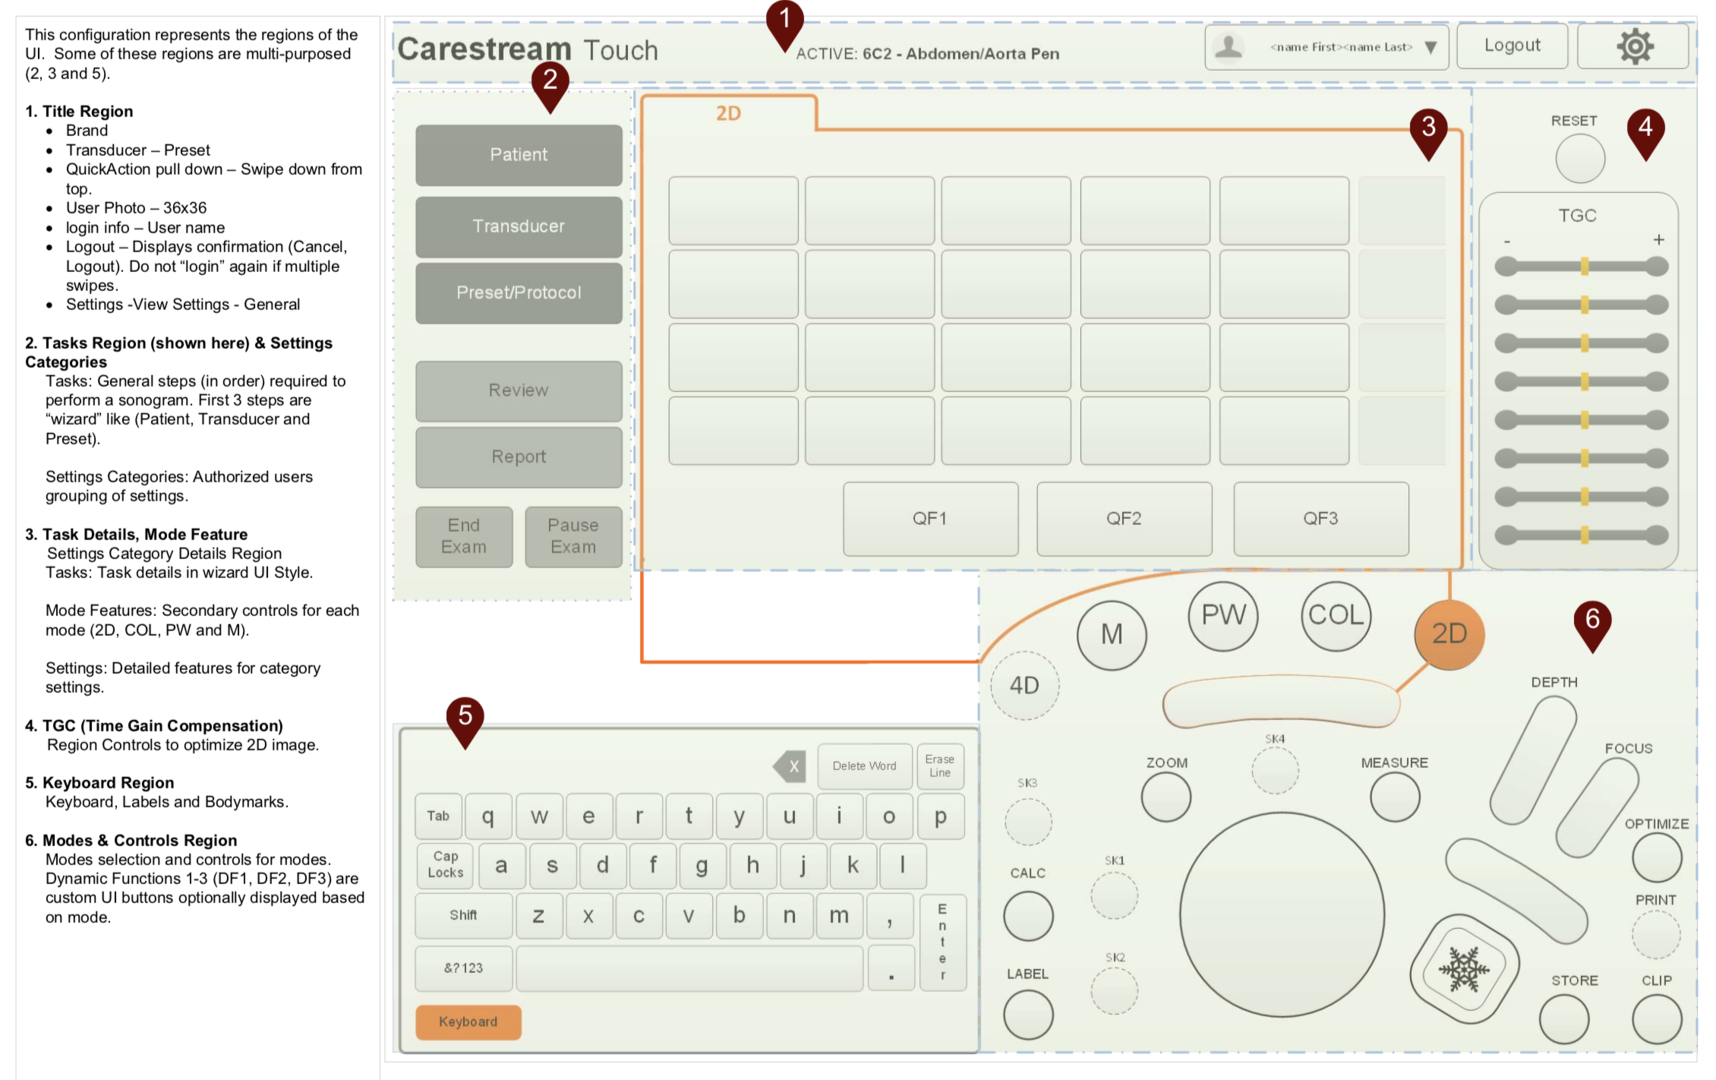Tap the Tab key
This screenshot has width=1716, height=1080.
[438, 815]
